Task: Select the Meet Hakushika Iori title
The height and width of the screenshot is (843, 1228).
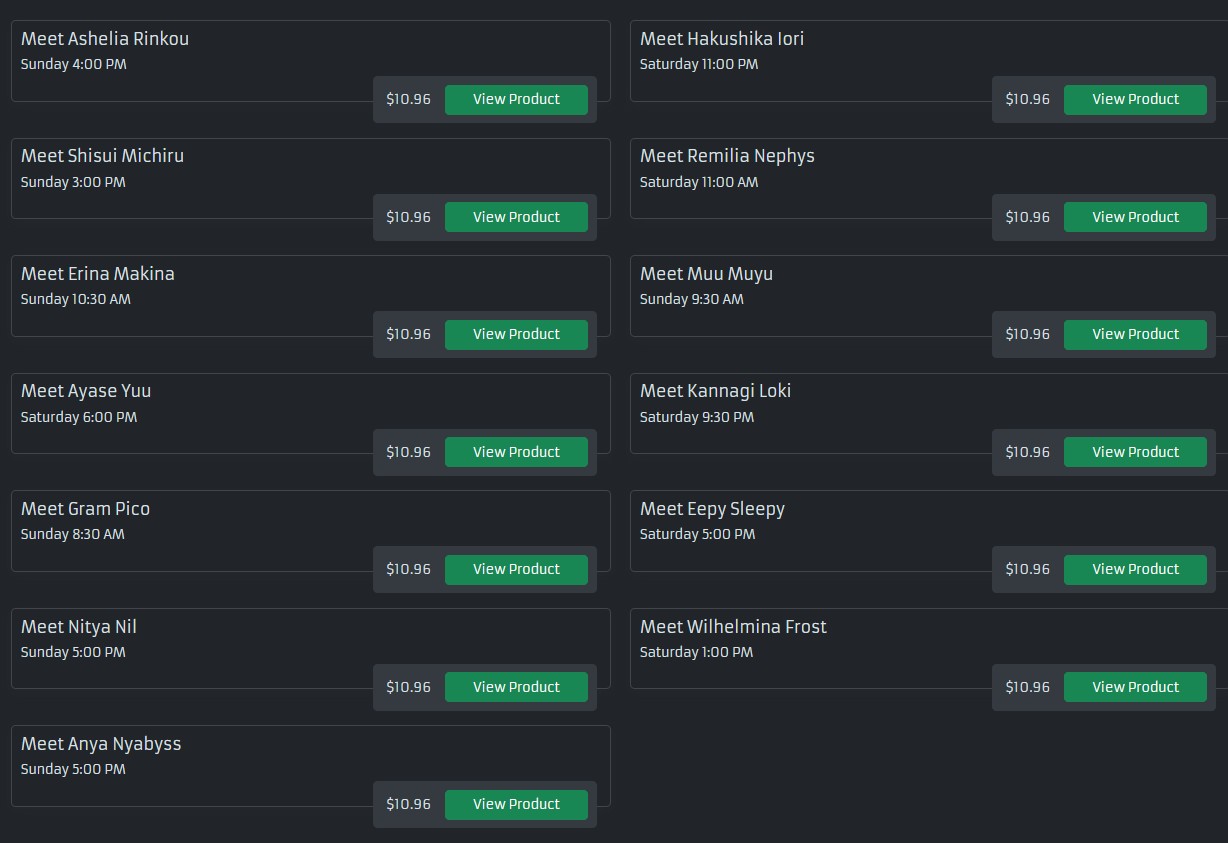Action: click(x=722, y=39)
